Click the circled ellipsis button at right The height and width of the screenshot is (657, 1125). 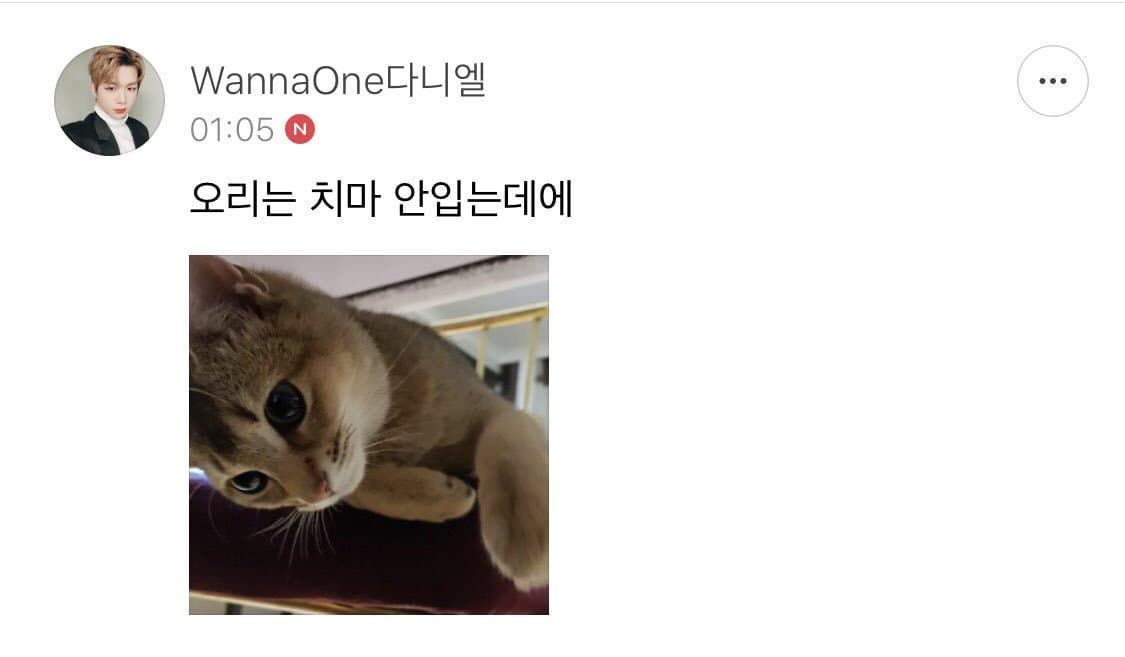pos(1053,81)
